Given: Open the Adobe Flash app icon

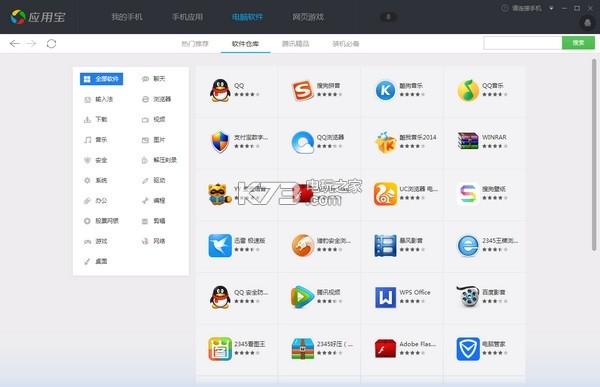Looking at the screenshot, I should tap(385, 348).
